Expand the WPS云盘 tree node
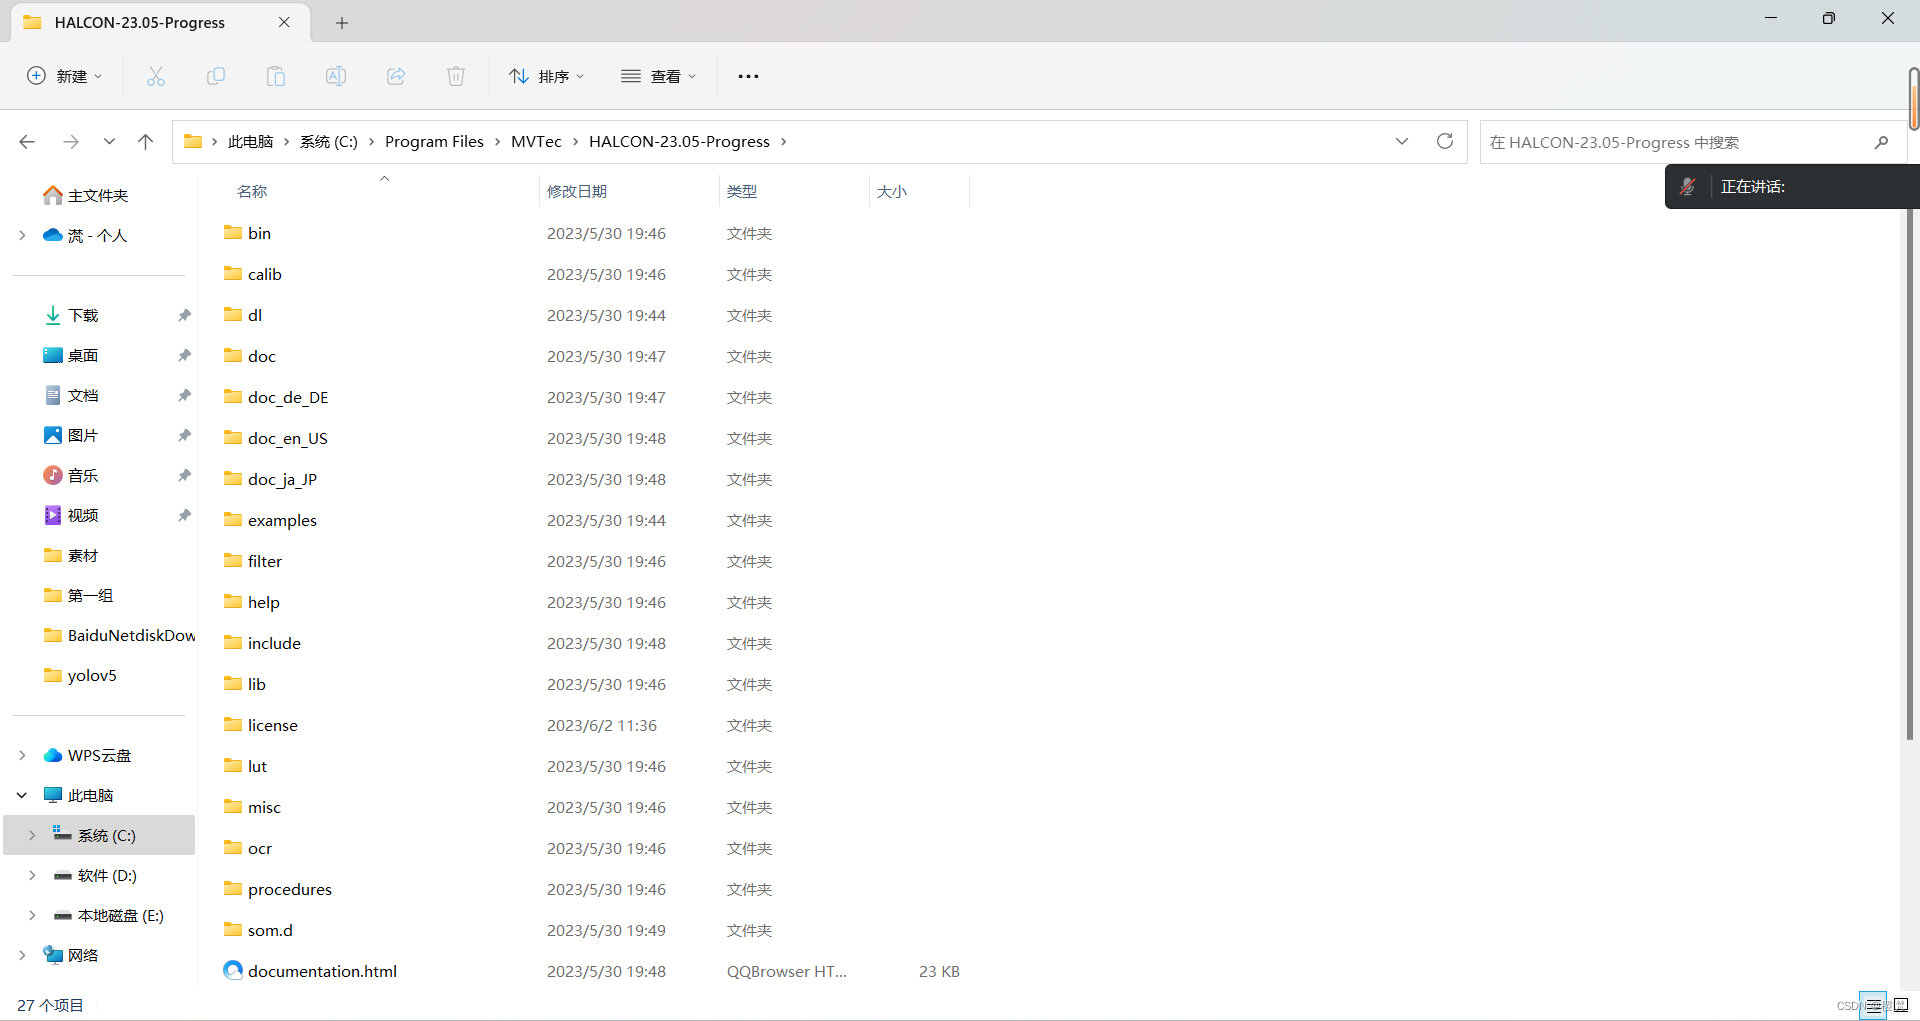The height and width of the screenshot is (1021, 1920). (x=22, y=755)
